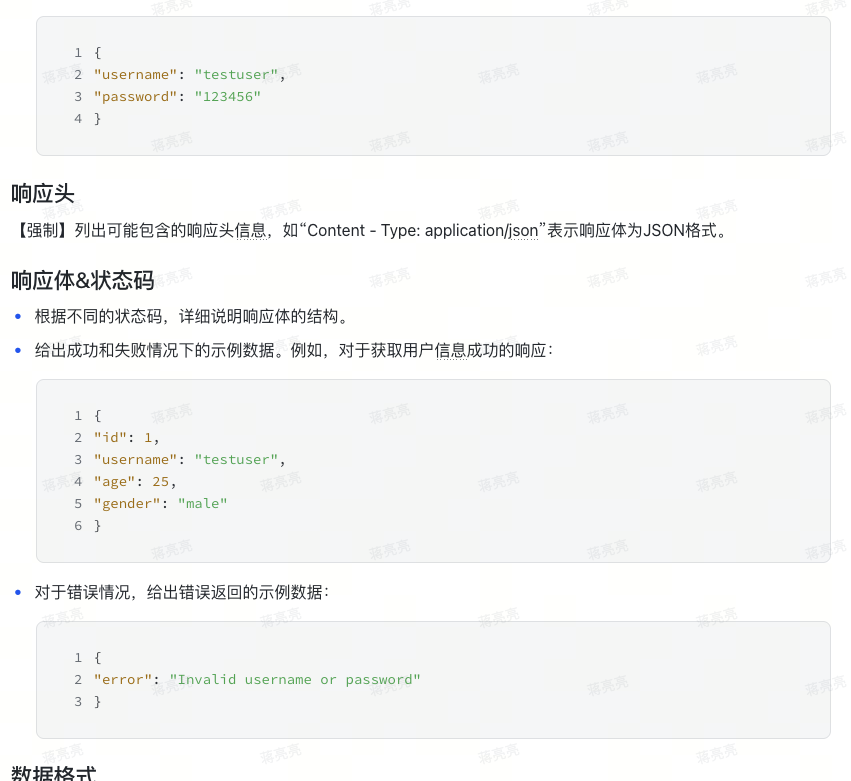Screen dimensions: 851x781
Task: Click the underlined word json in 响应头 paragraph
Action: click(523, 231)
